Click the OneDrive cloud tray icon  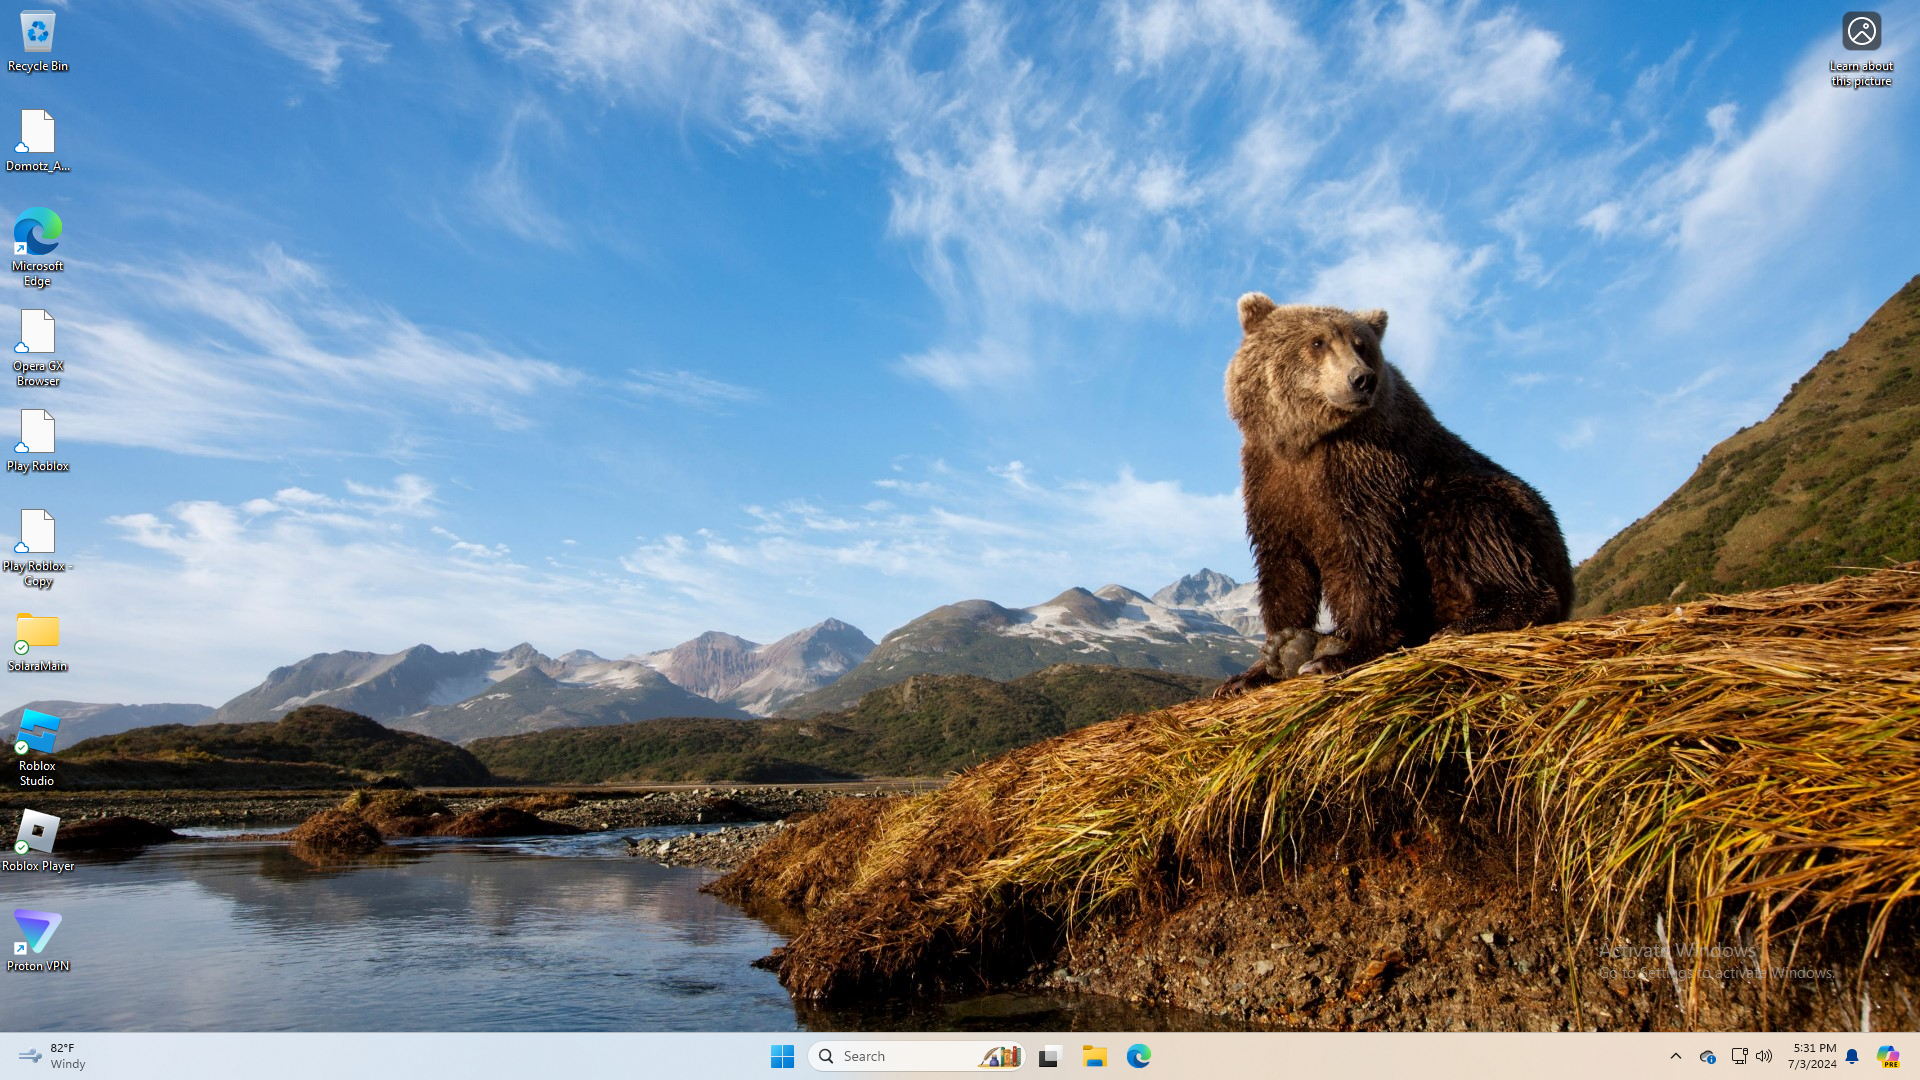coord(1707,1056)
